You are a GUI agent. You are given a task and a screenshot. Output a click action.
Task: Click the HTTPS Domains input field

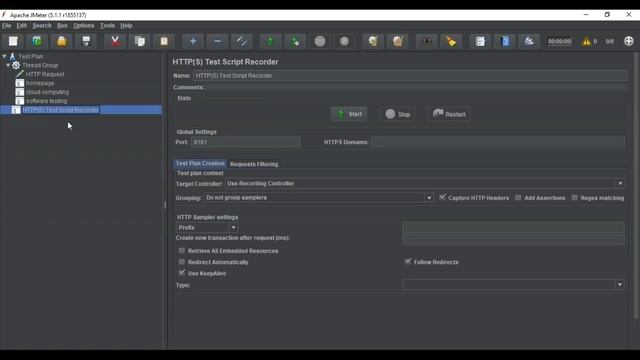coord(498,142)
